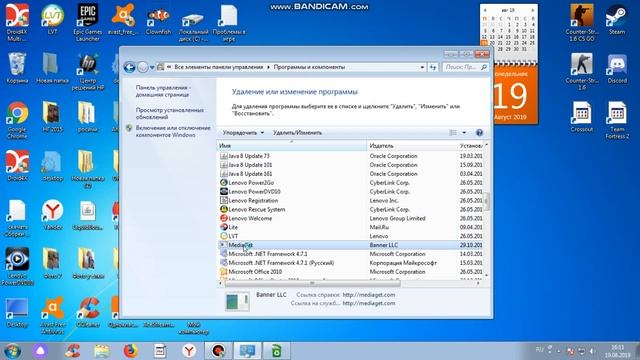Launch Steam from the desktop
This screenshot has width=640, height=360.
[x=617, y=19]
